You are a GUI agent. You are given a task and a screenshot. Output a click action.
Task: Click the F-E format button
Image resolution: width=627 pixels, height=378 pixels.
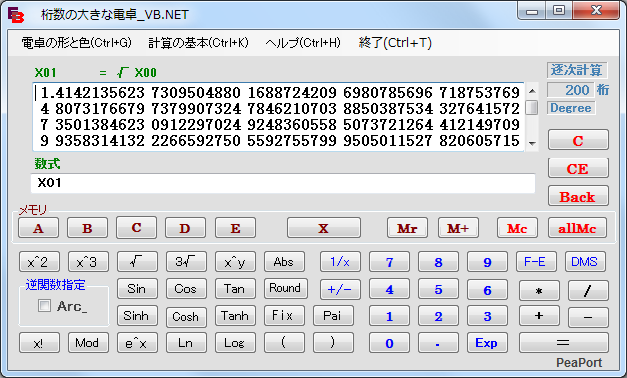click(x=536, y=262)
